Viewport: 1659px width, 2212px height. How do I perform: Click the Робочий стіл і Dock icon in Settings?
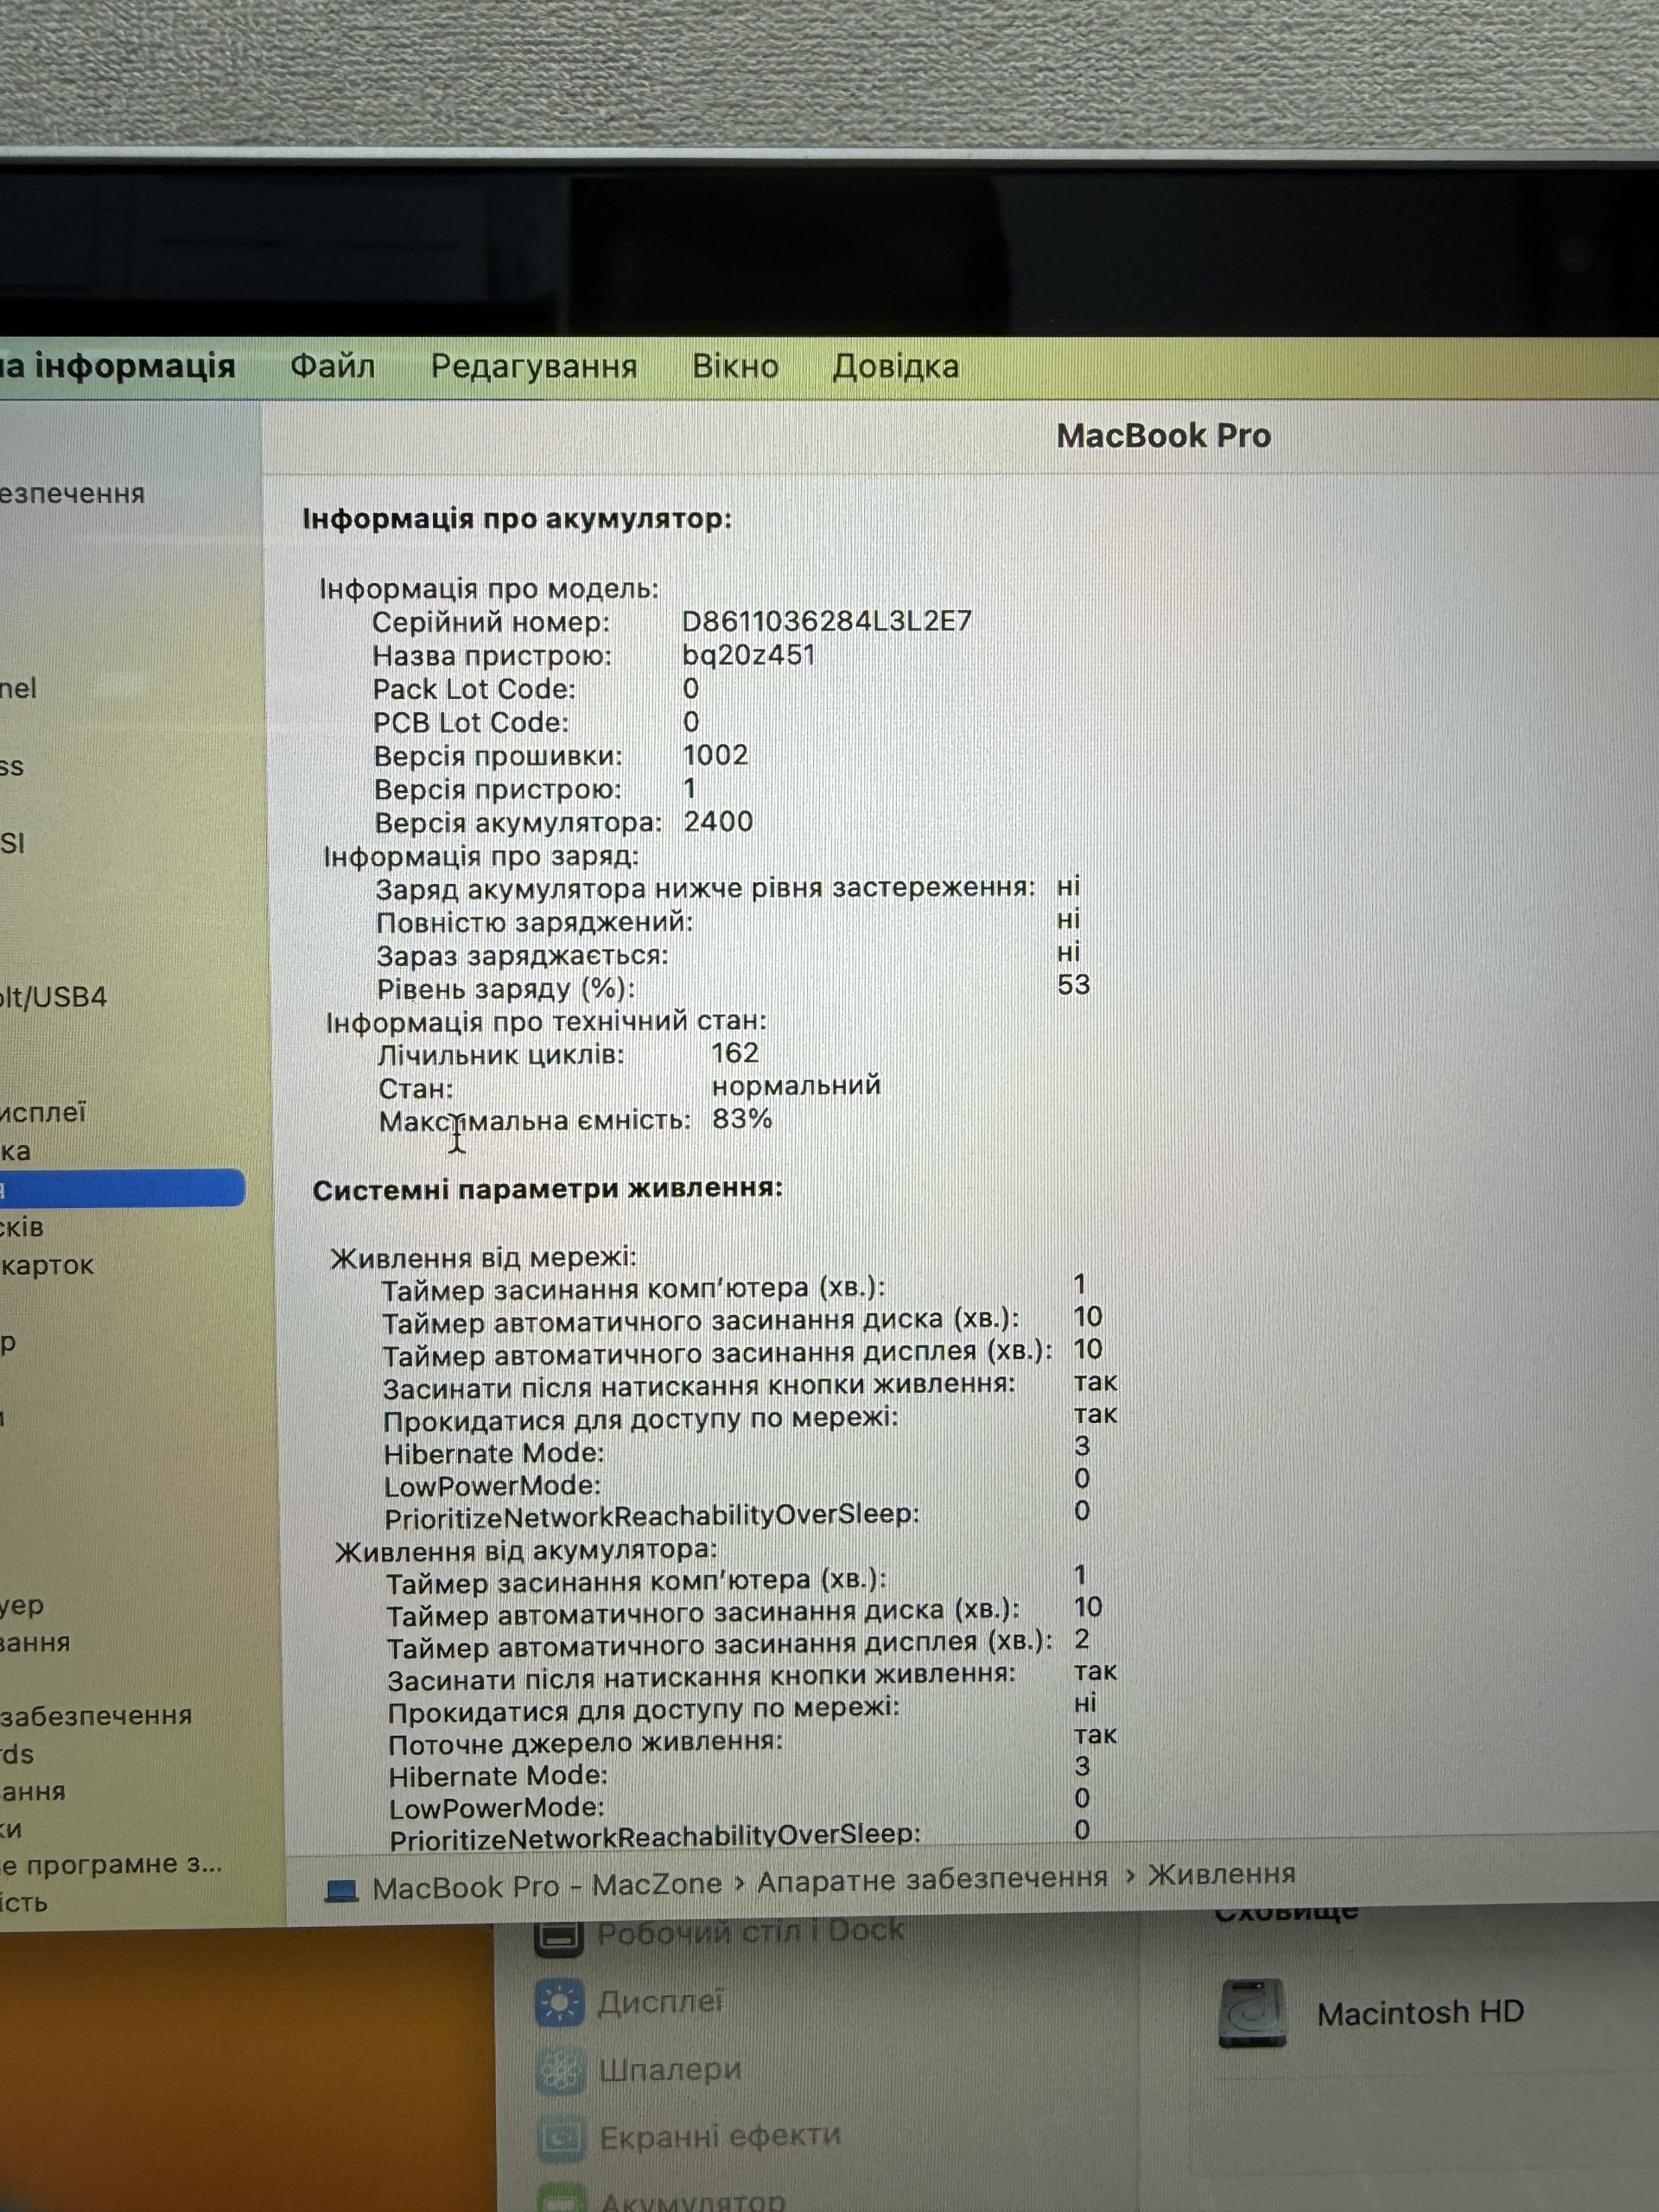click(x=559, y=1936)
